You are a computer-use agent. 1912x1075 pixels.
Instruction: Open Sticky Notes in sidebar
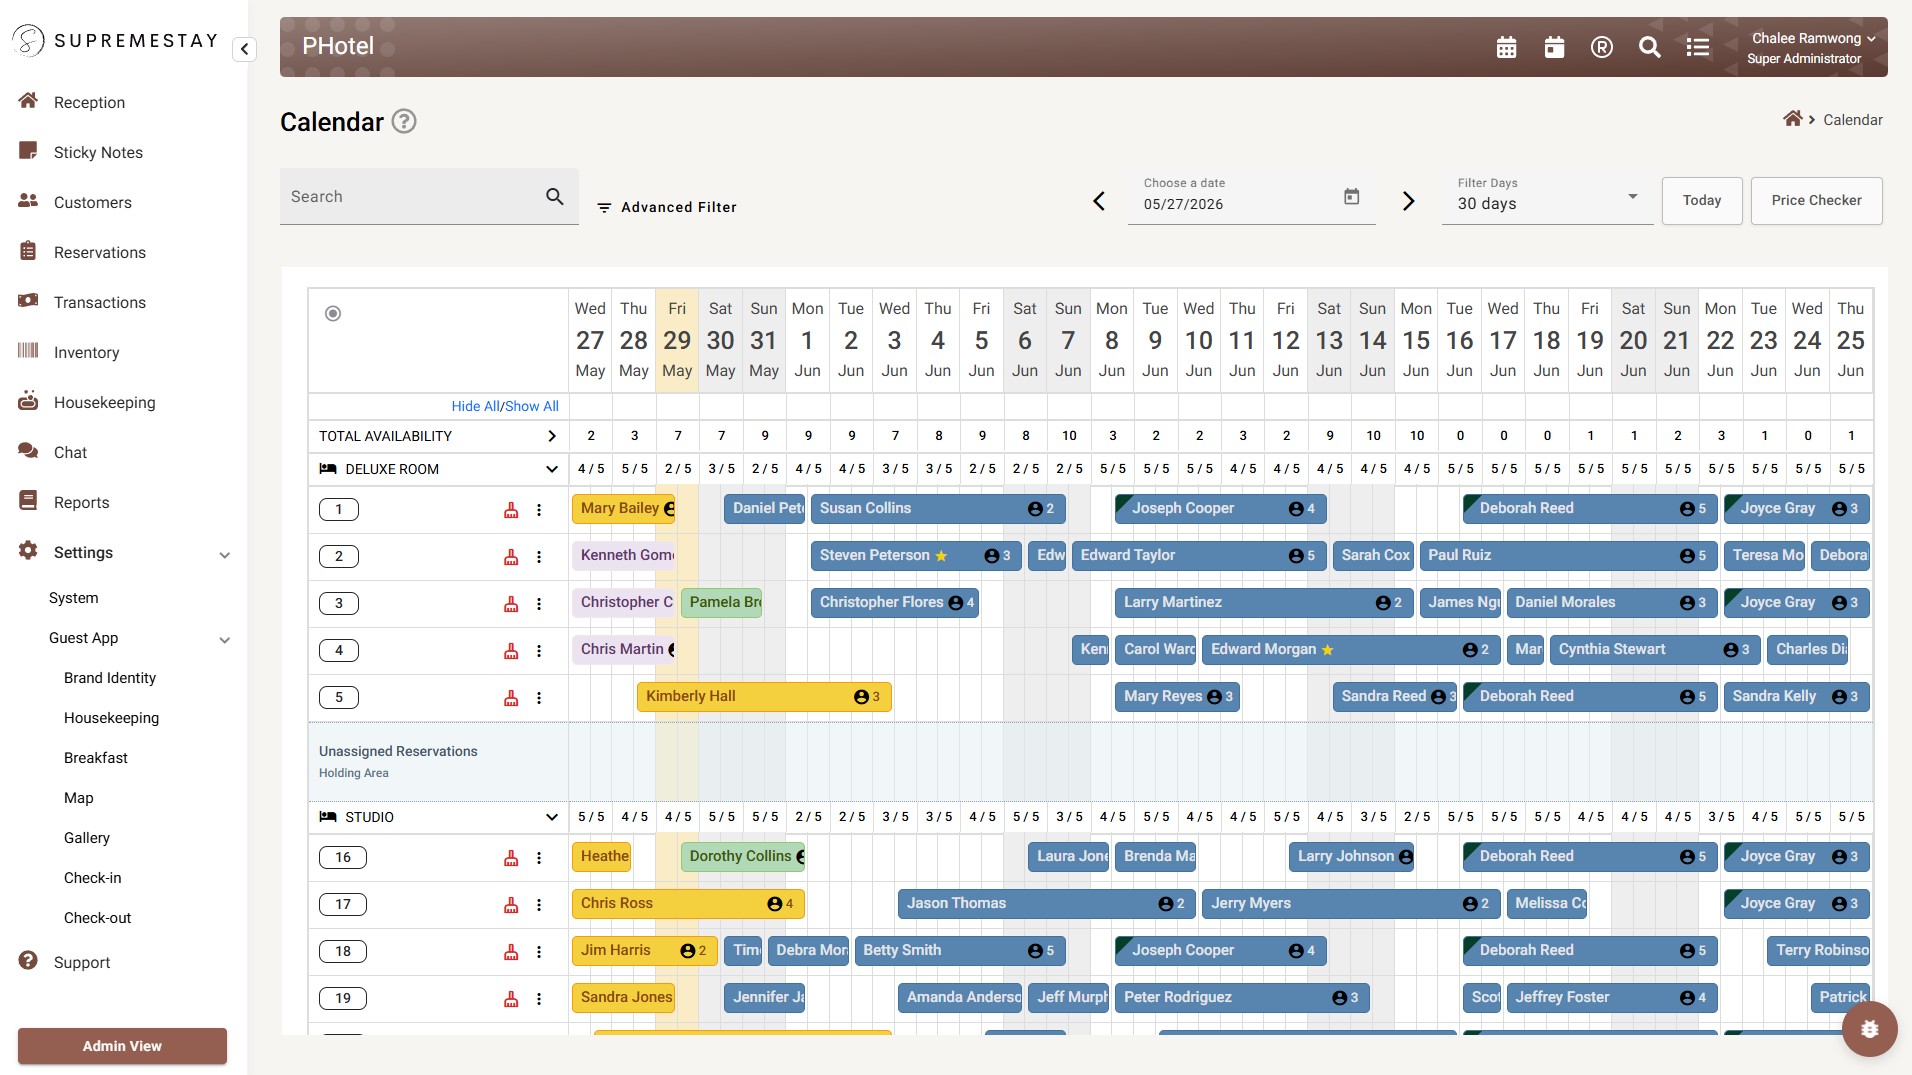pyautogui.click(x=98, y=152)
